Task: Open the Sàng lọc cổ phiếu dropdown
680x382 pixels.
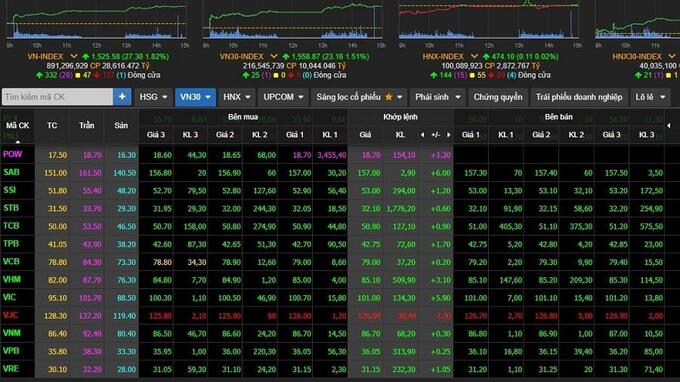Action: click(x=359, y=97)
